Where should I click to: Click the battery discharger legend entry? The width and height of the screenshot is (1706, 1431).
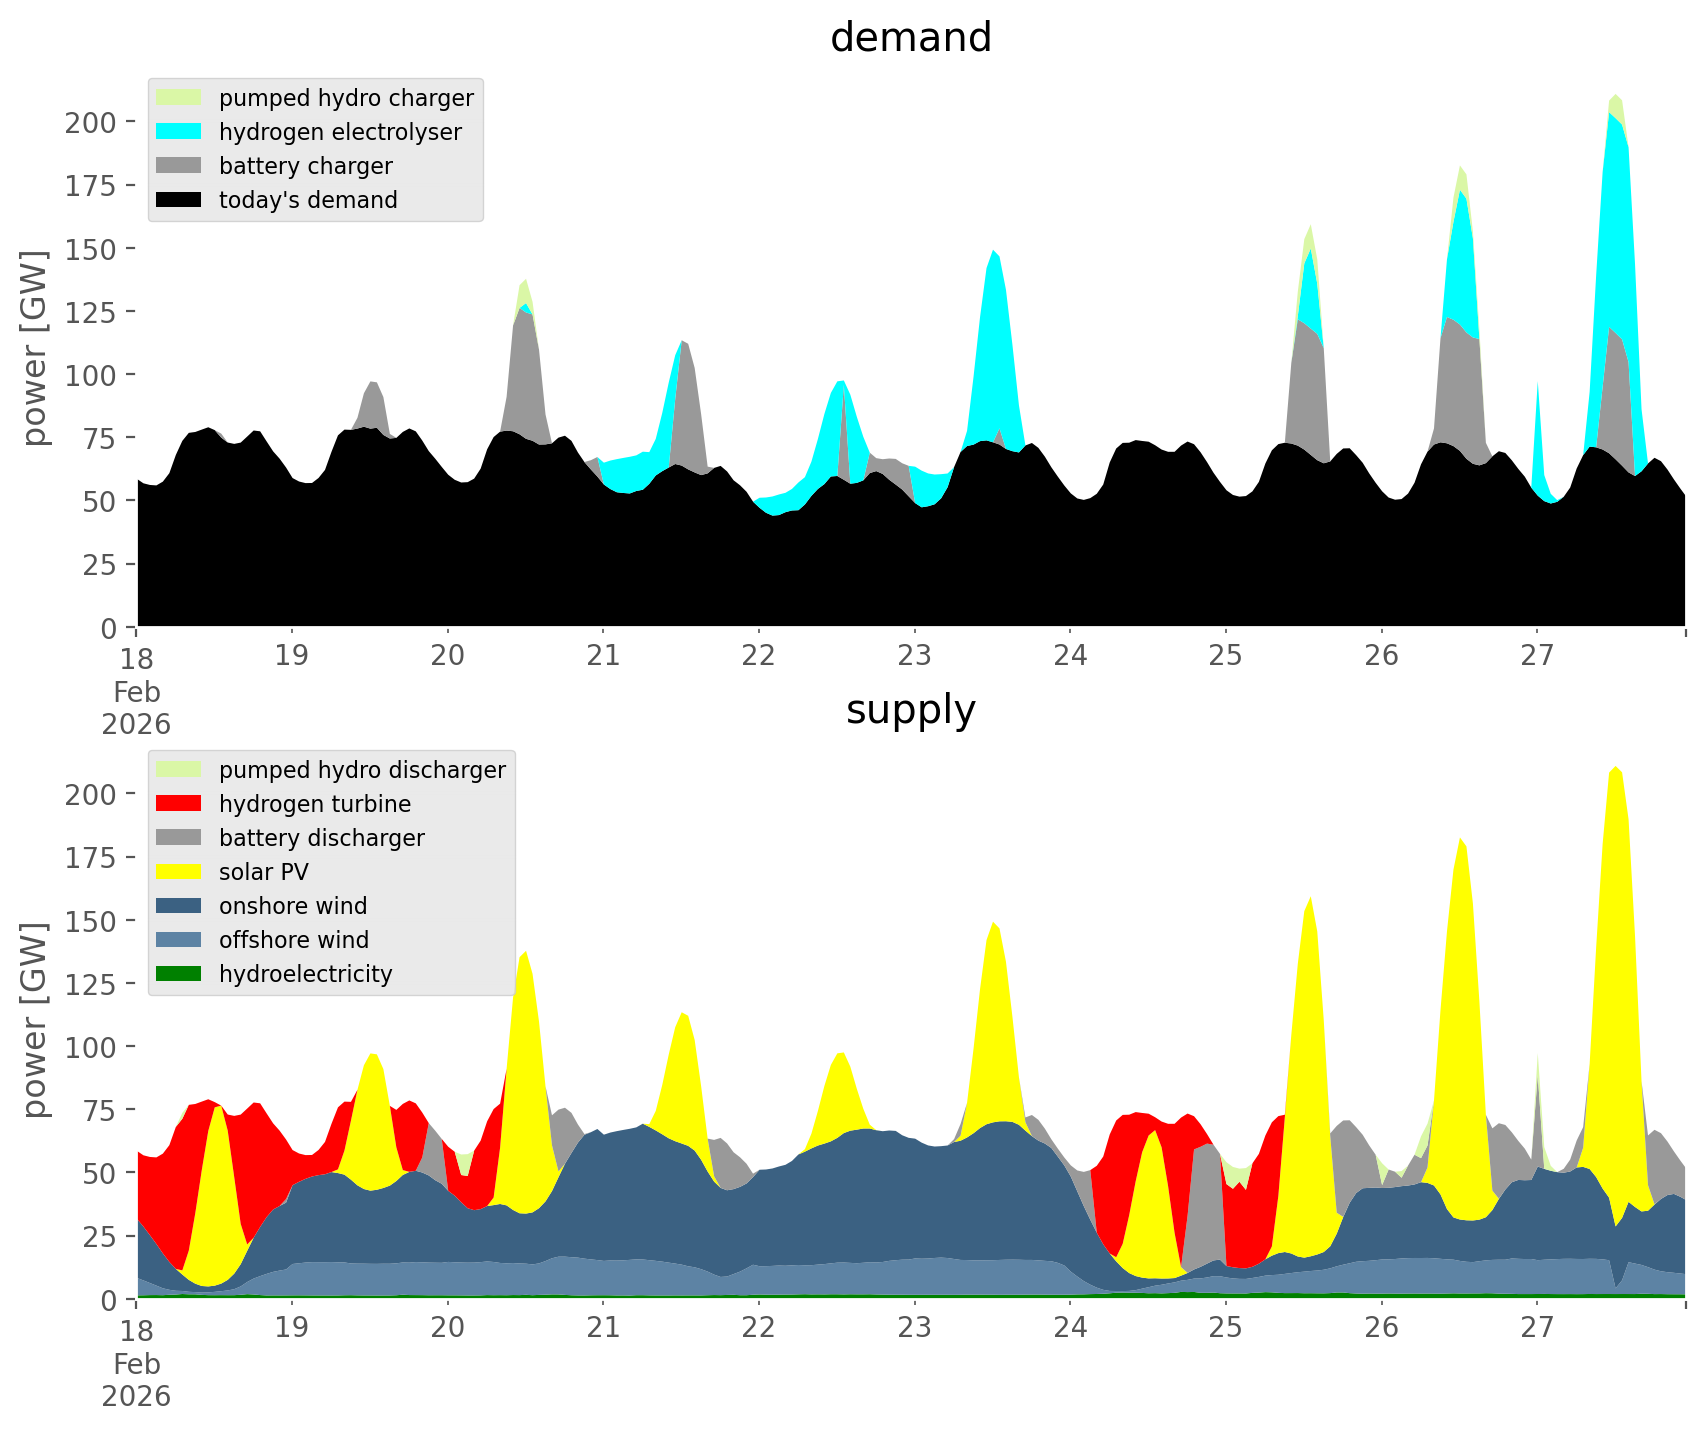[321, 838]
